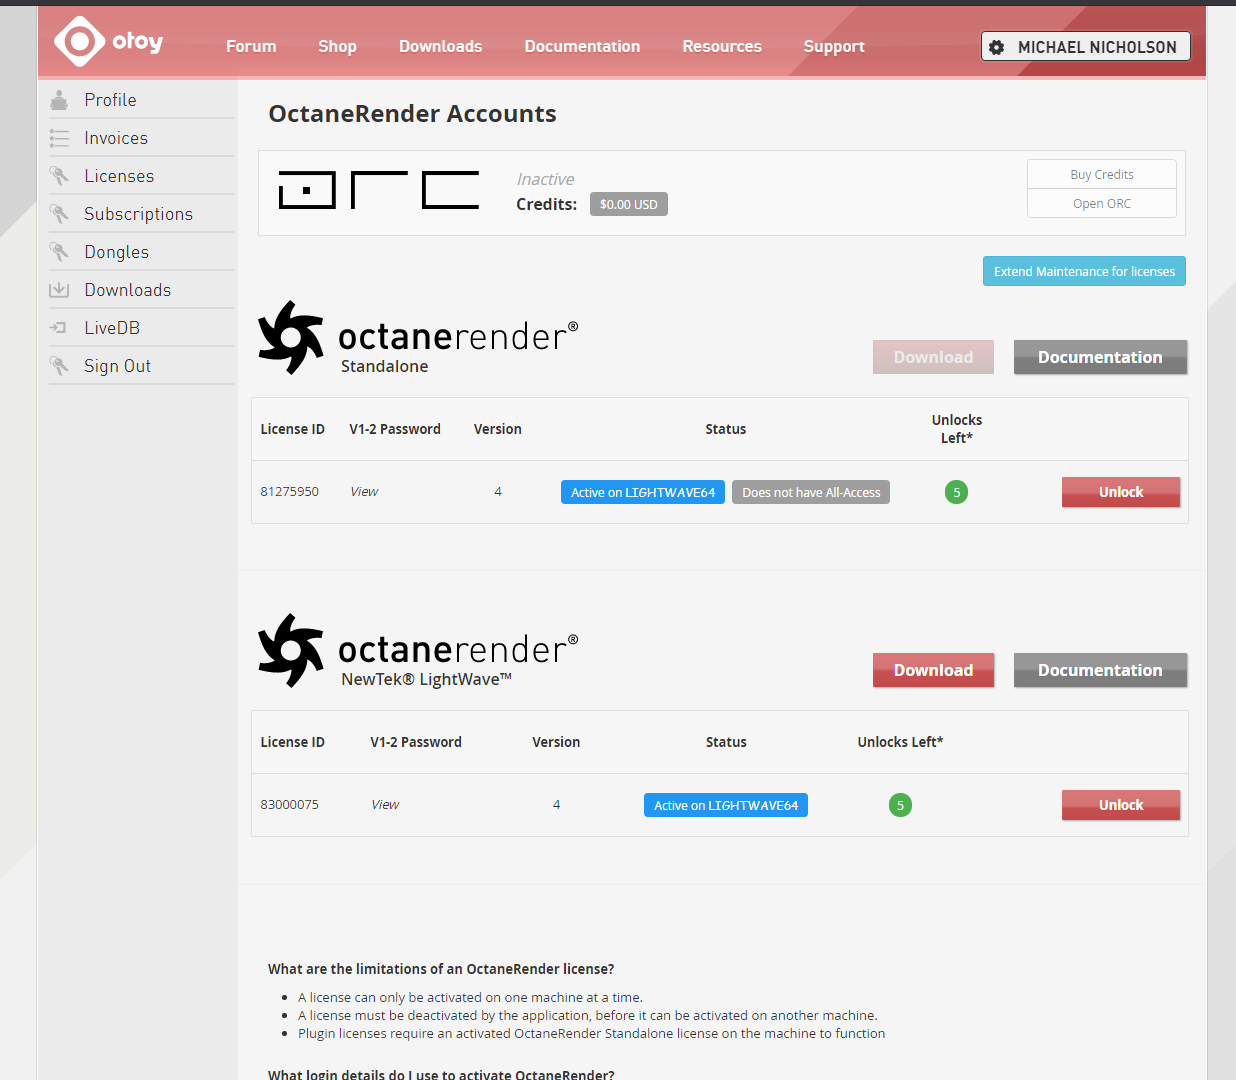Click the Licenses key icon in sidebar
1236x1080 pixels.
coord(59,176)
